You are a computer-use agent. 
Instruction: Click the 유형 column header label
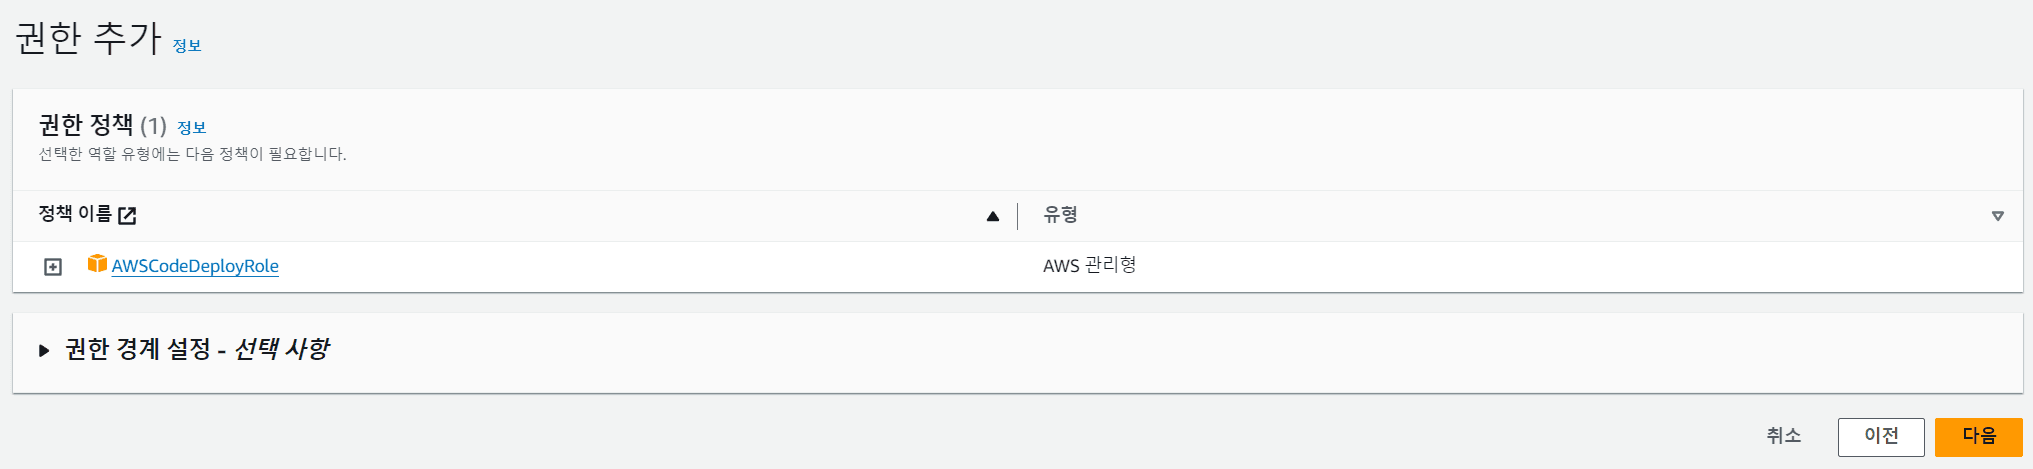(x=1060, y=215)
